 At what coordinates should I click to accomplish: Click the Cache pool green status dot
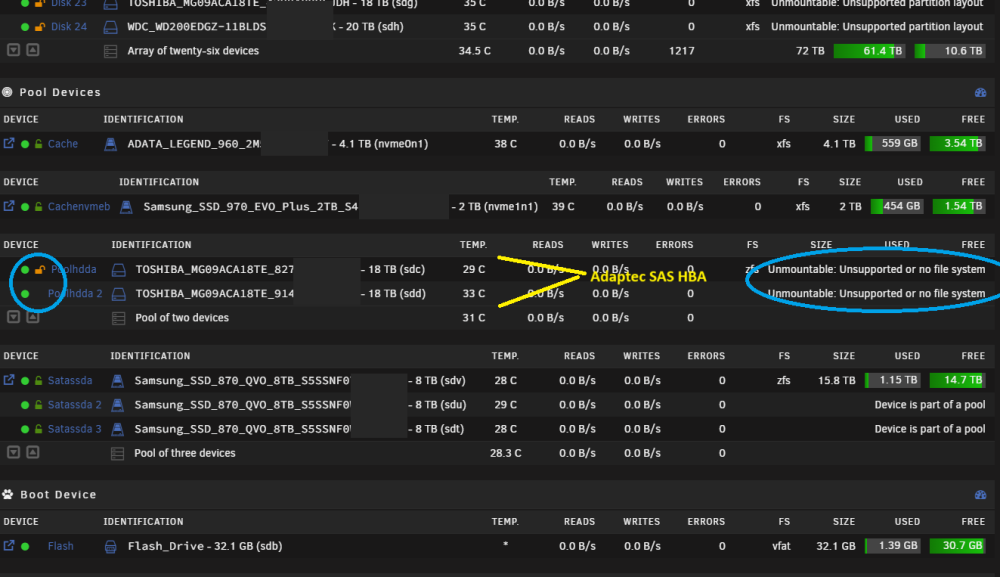click(x=25, y=144)
